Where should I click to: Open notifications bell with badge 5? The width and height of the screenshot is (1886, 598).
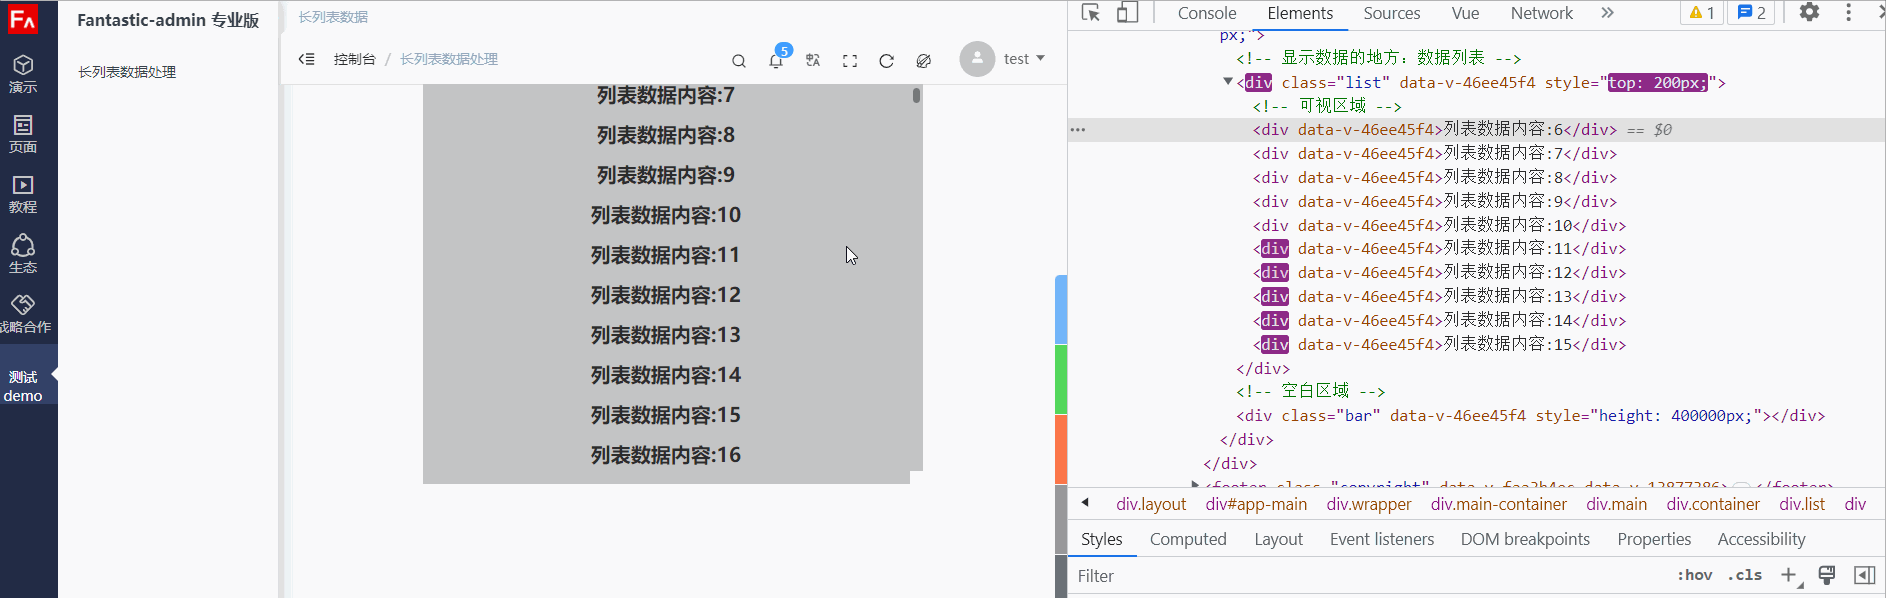776,61
